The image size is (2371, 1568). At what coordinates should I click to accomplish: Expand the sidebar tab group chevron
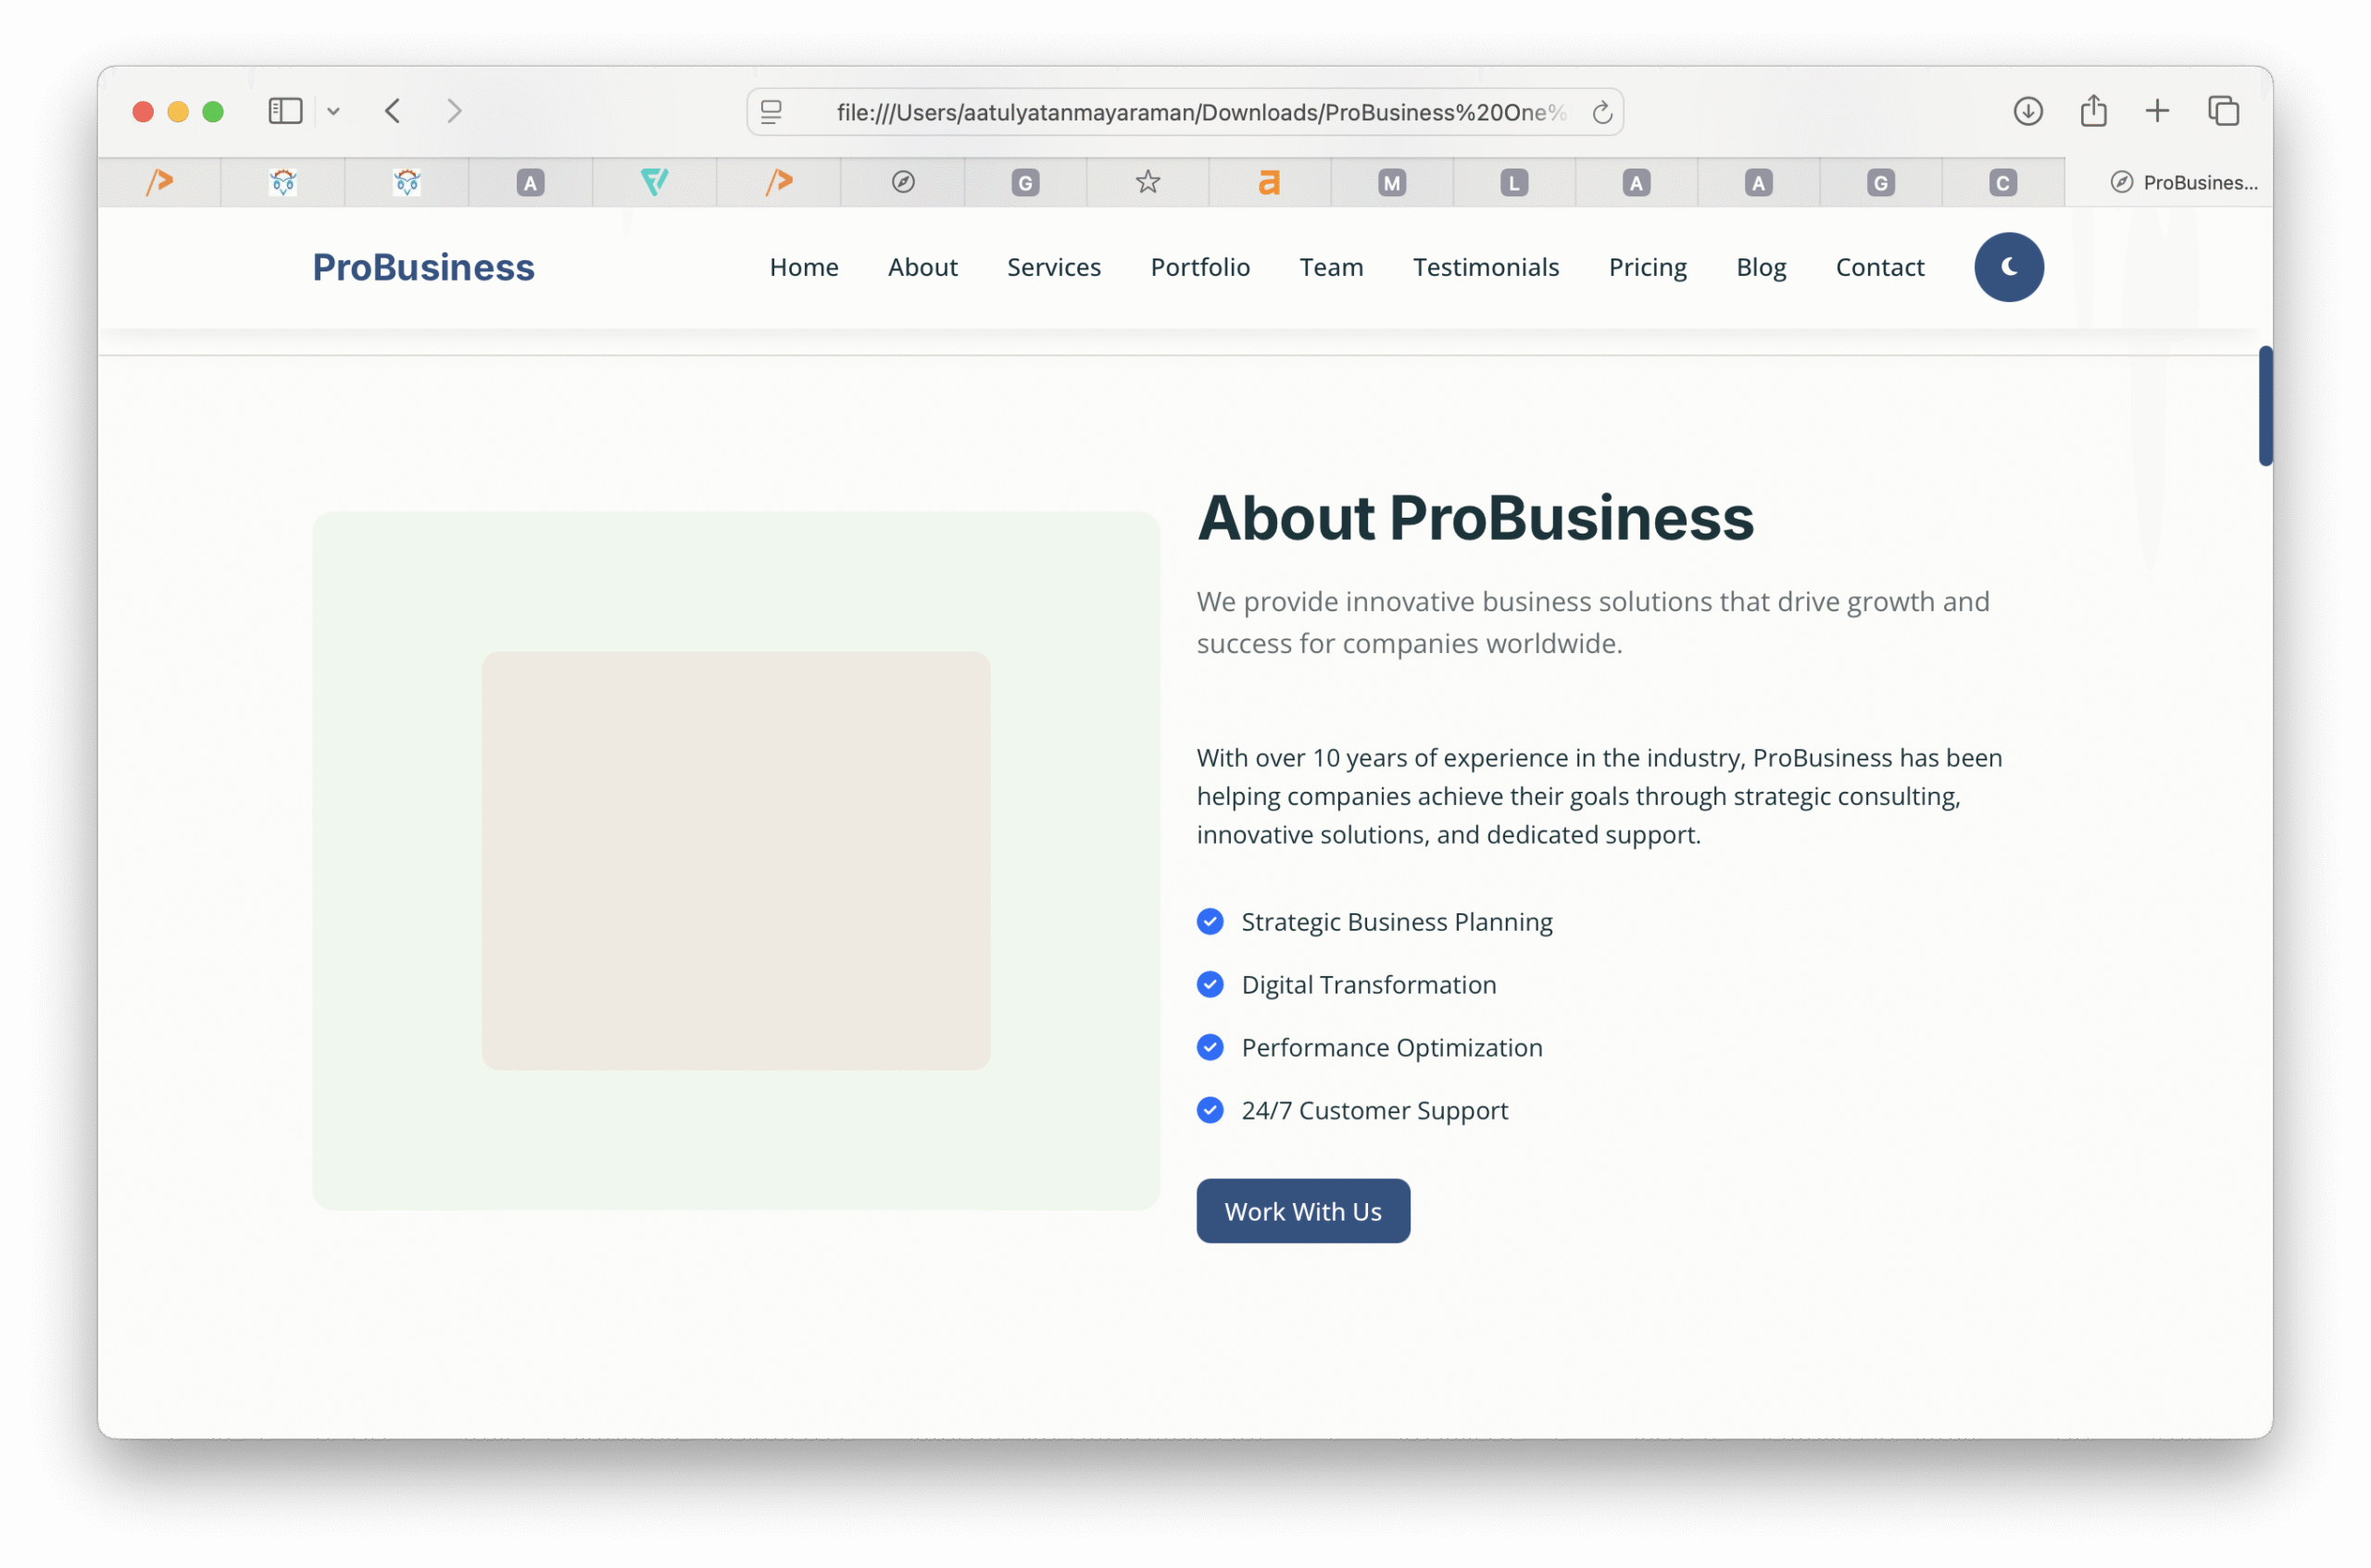pos(334,112)
